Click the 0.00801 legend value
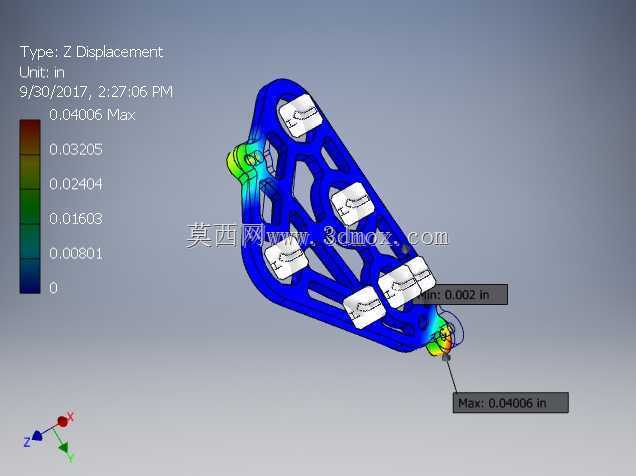636x476 pixels. 76,253
